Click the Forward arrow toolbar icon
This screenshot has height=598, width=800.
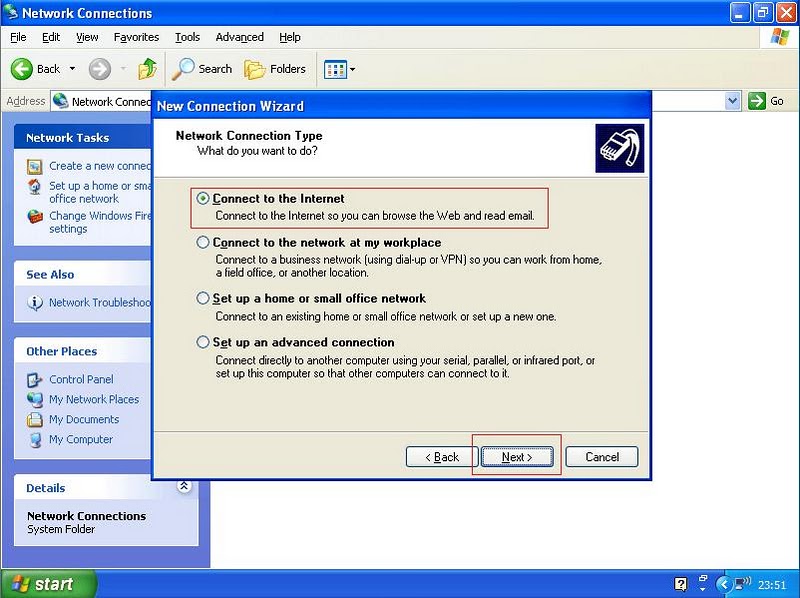99,69
